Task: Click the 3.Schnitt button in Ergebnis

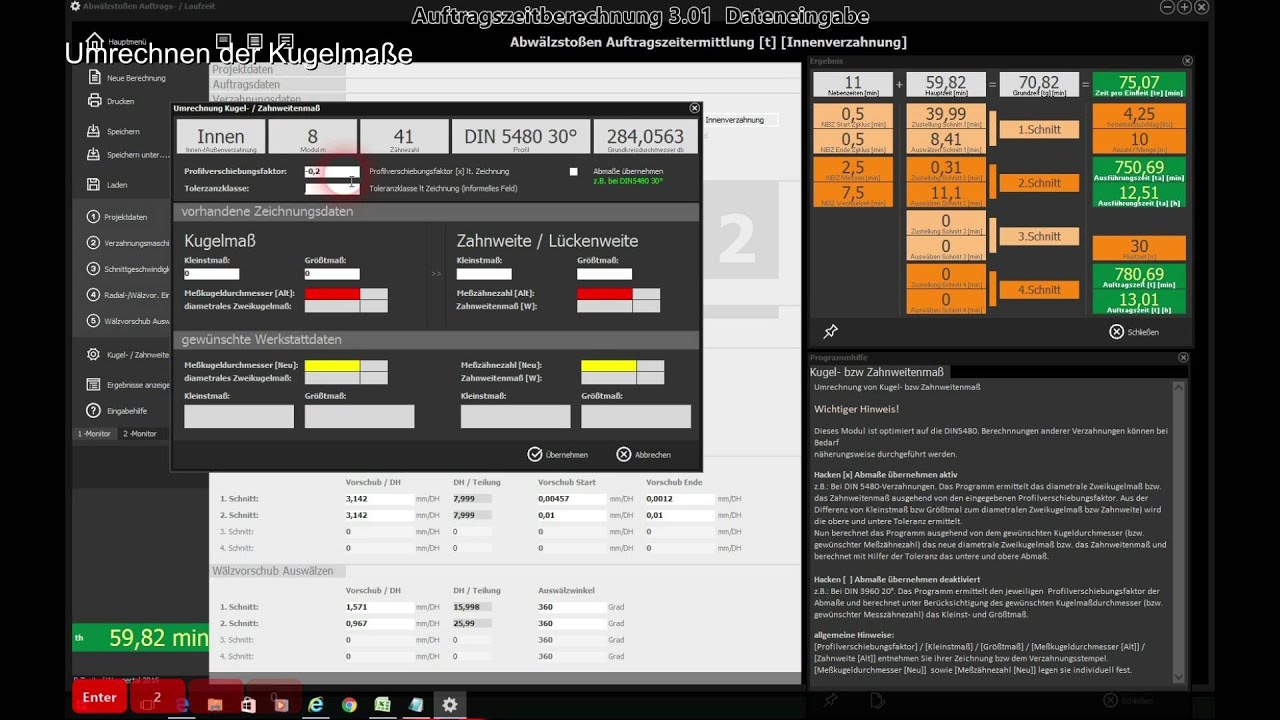Action: (1039, 236)
